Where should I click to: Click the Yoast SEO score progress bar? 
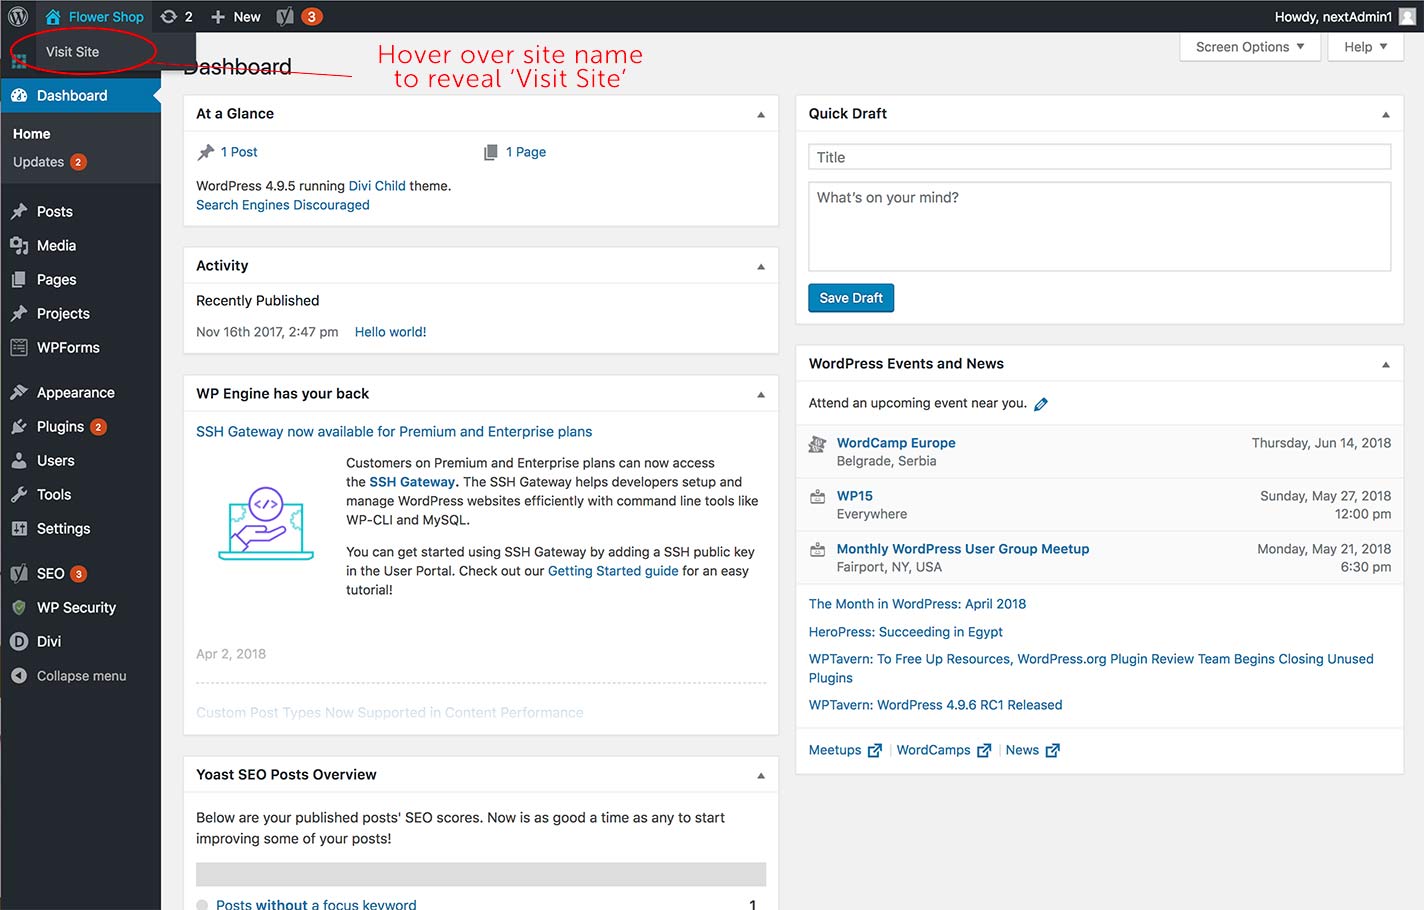pyautogui.click(x=481, y=874)
